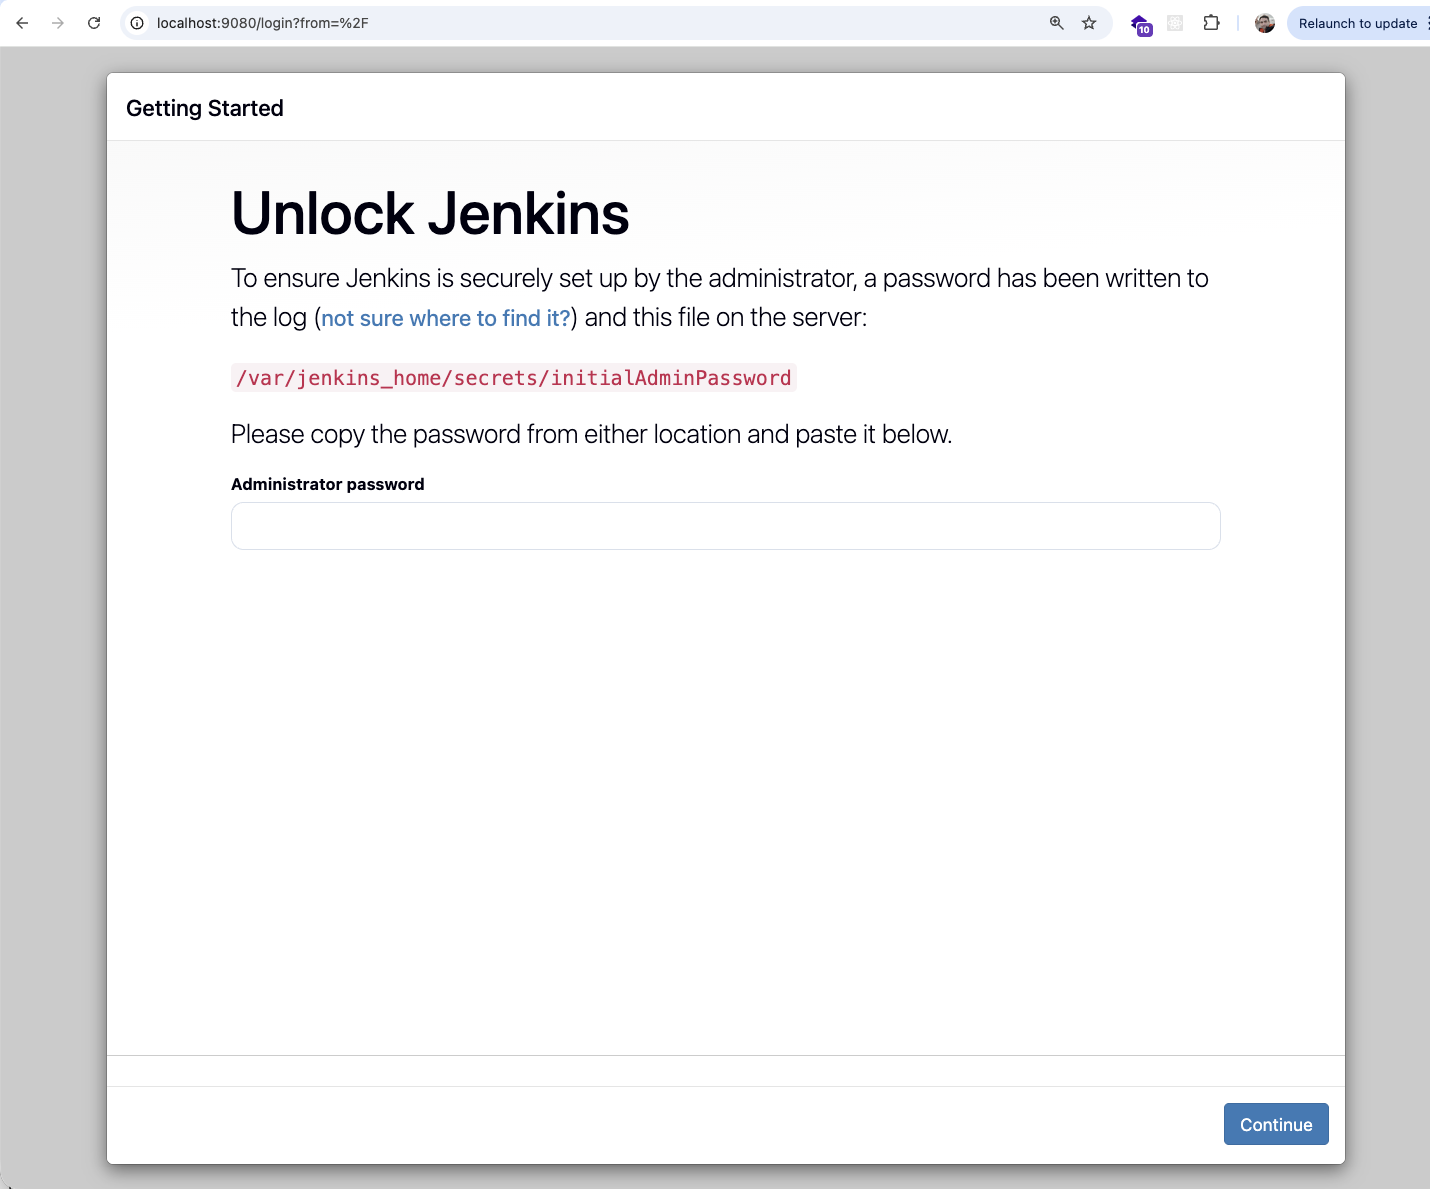Open Chrome's three-dot menu
This screenshot has width=1430, height=1189.
click(1427, 23)
